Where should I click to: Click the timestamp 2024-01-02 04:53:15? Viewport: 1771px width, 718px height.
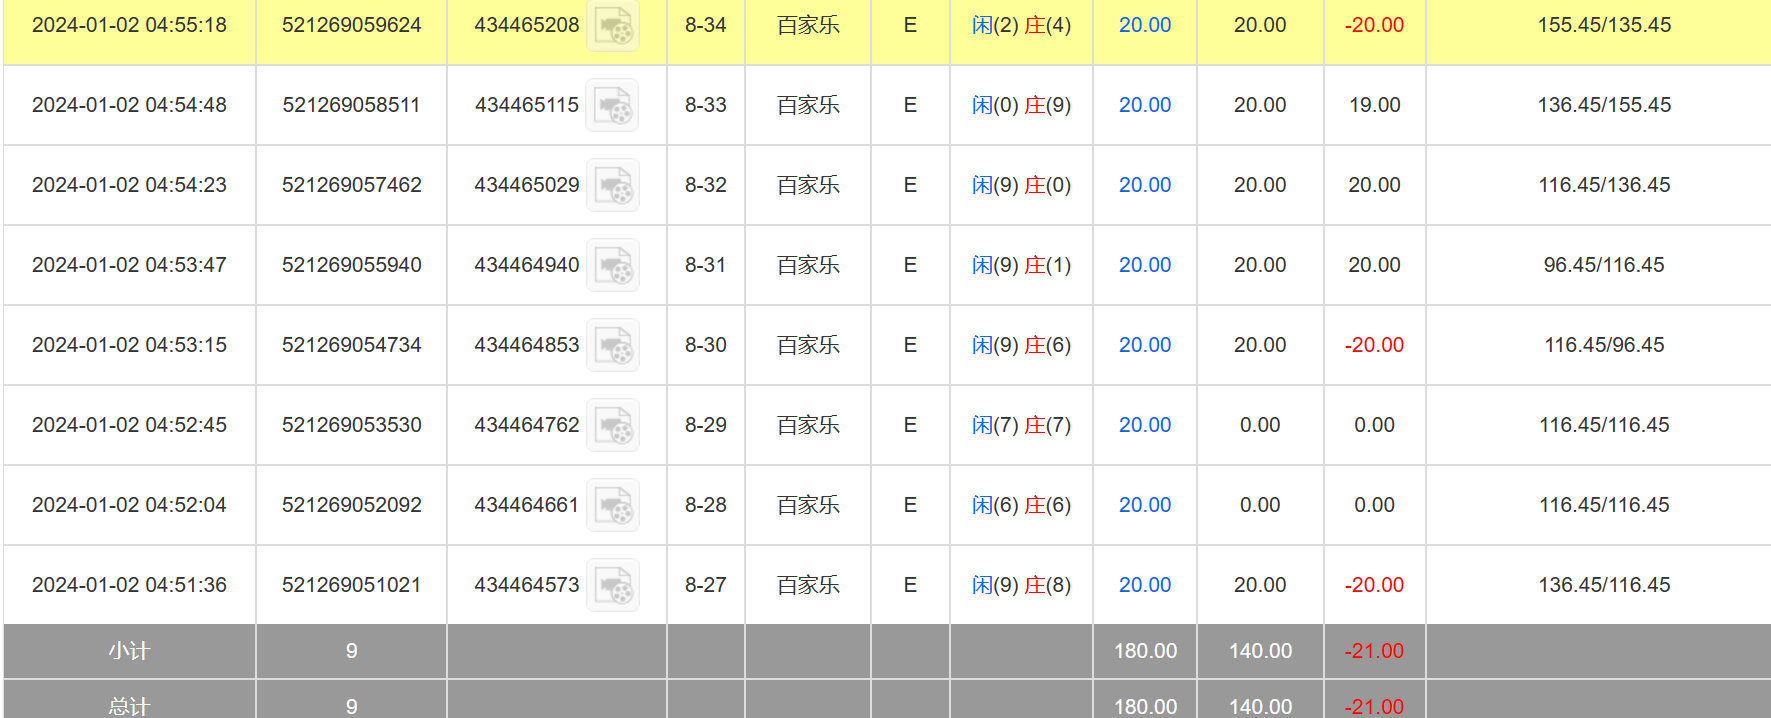coord(129,345)
